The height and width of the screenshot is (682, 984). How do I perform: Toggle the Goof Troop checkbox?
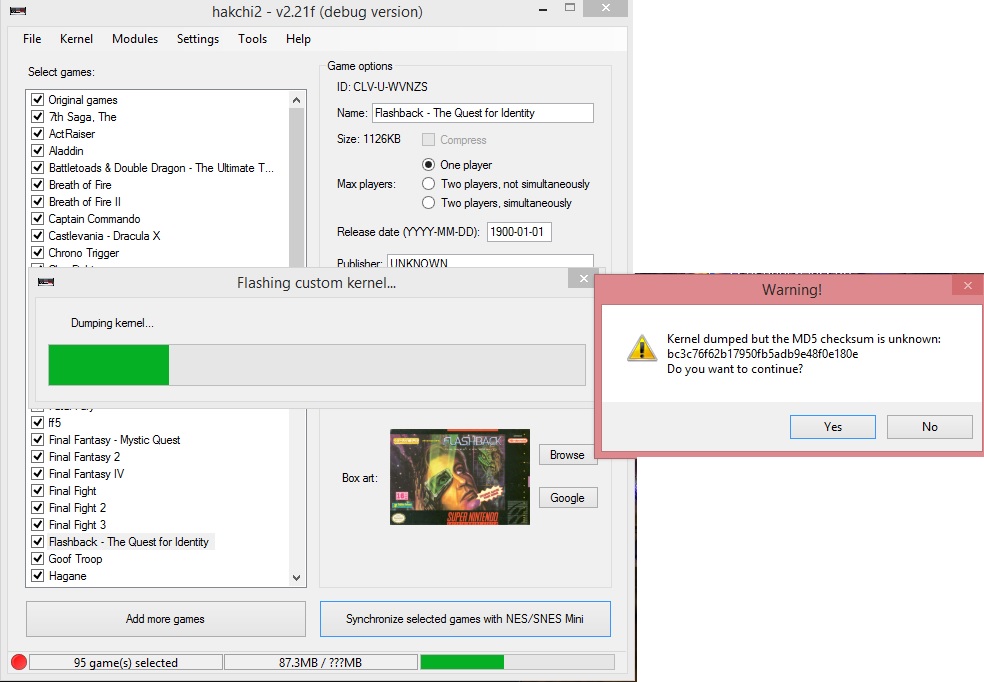pyautogui.click(x=37, y=559)
